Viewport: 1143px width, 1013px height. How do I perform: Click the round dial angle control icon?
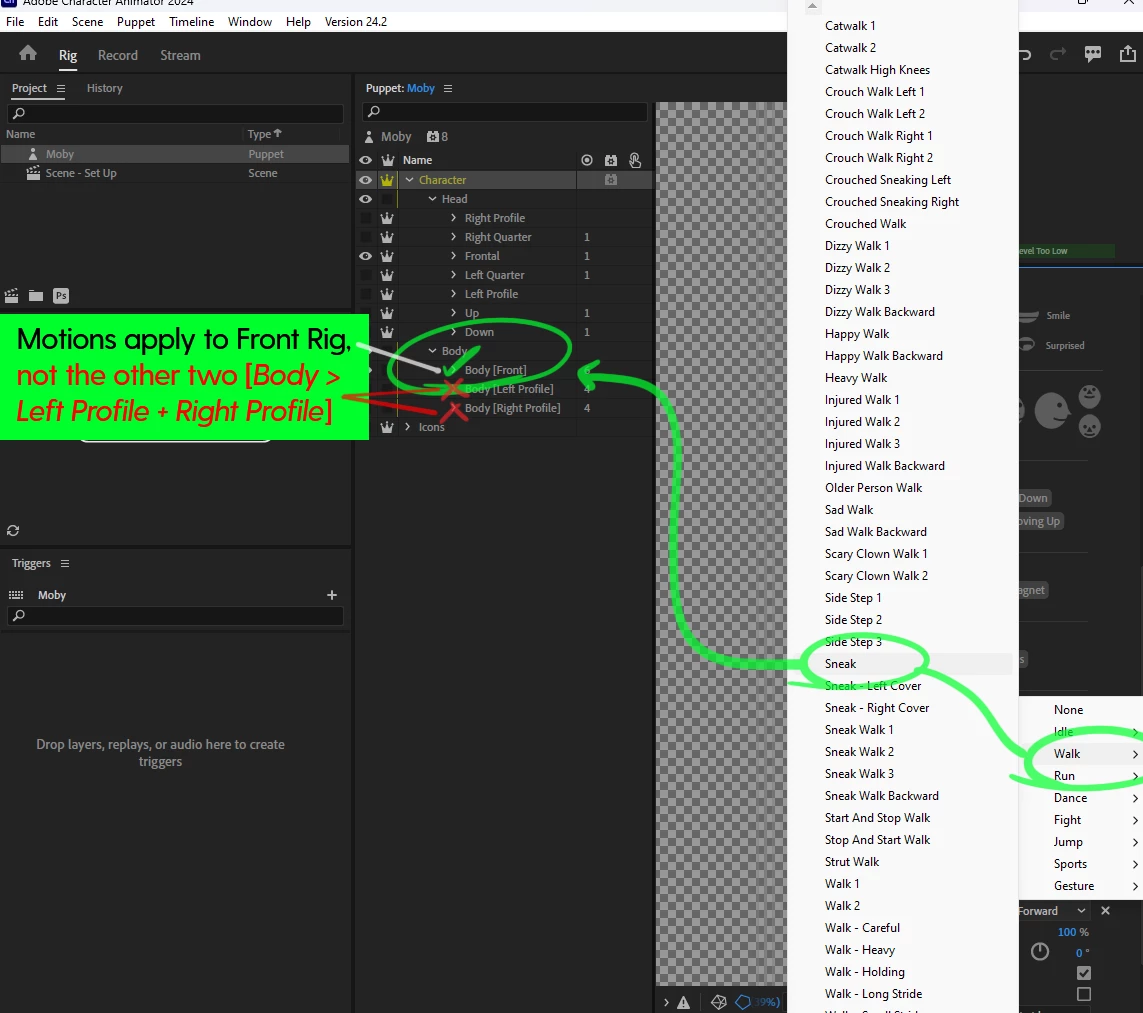coord(1040,951)
